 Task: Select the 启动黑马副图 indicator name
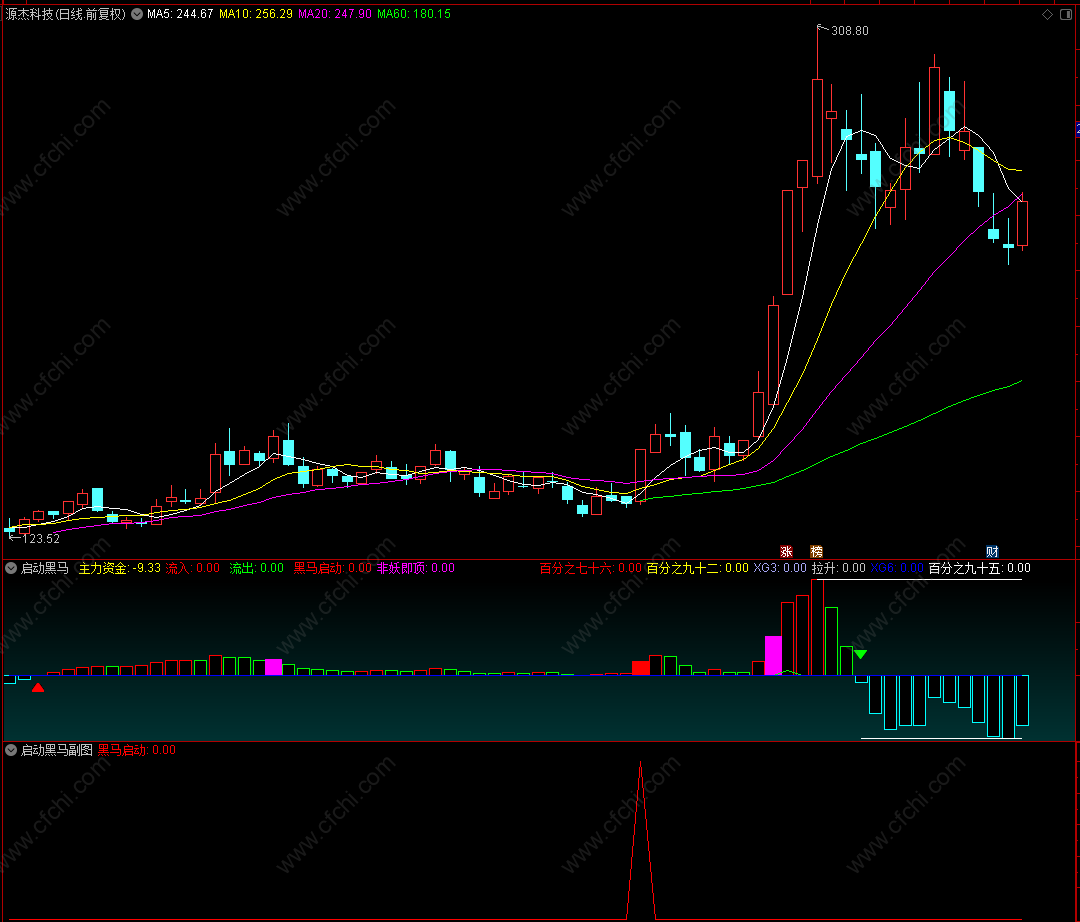point(56,750)
